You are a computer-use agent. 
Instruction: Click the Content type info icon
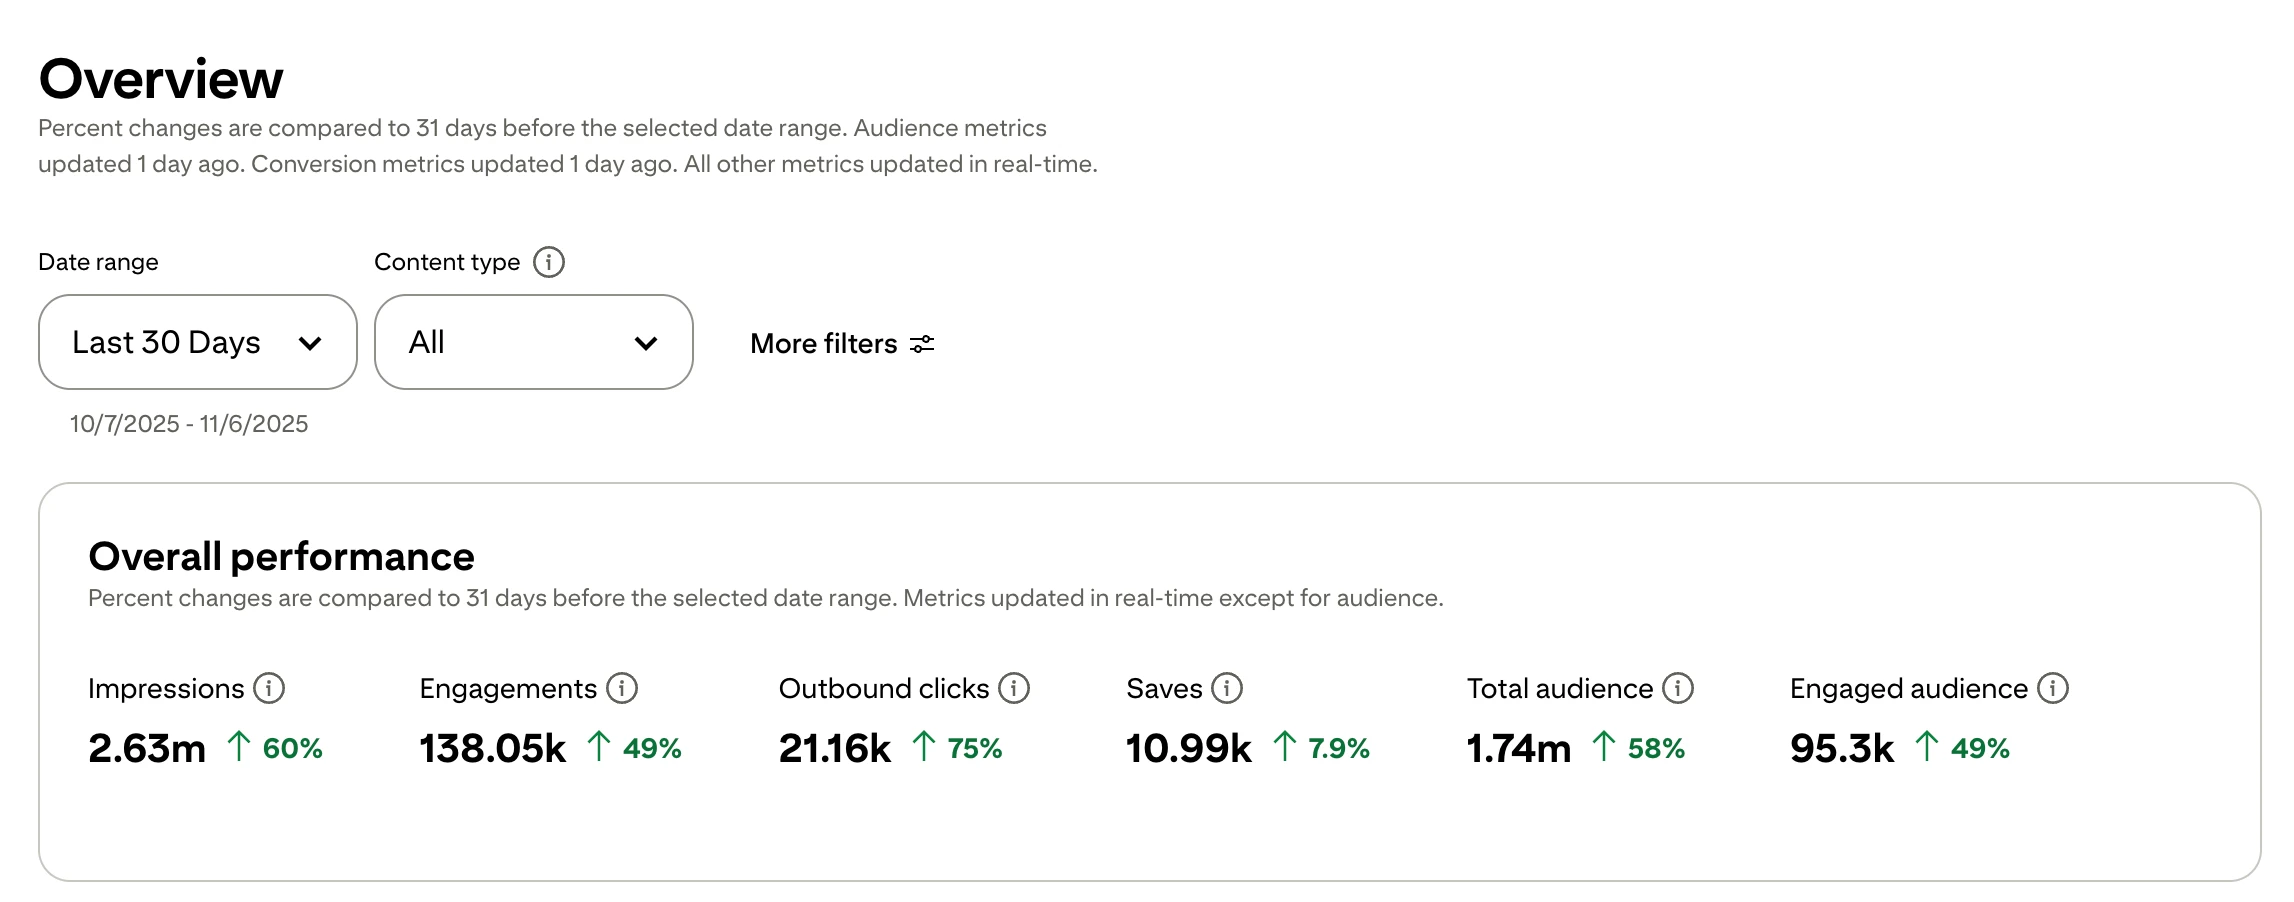(549, 262)
